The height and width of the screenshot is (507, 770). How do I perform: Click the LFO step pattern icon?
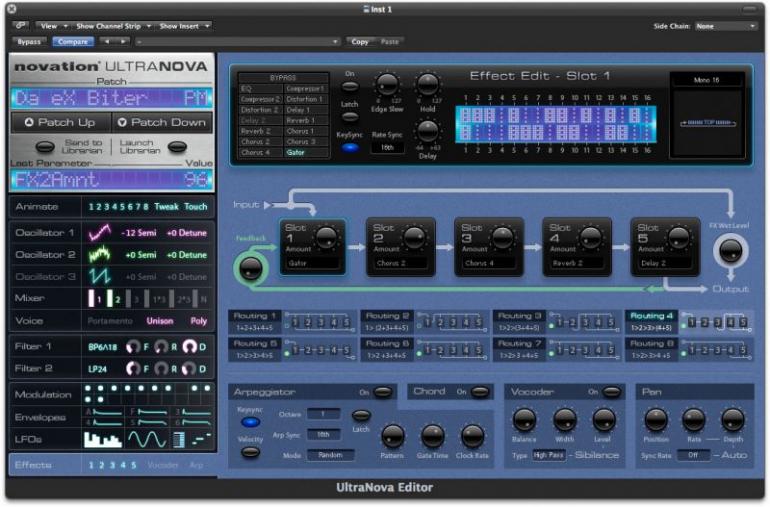click(x=103, y=439)
